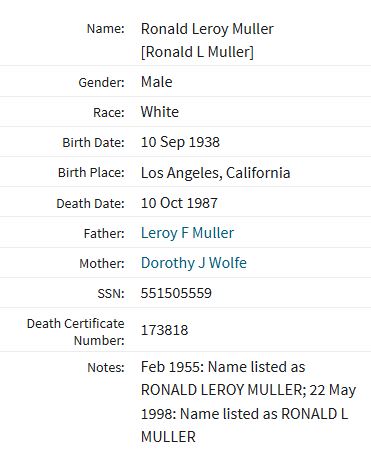
Task: Click the SSN value 551505559
Action: click(x=176, y=293)
